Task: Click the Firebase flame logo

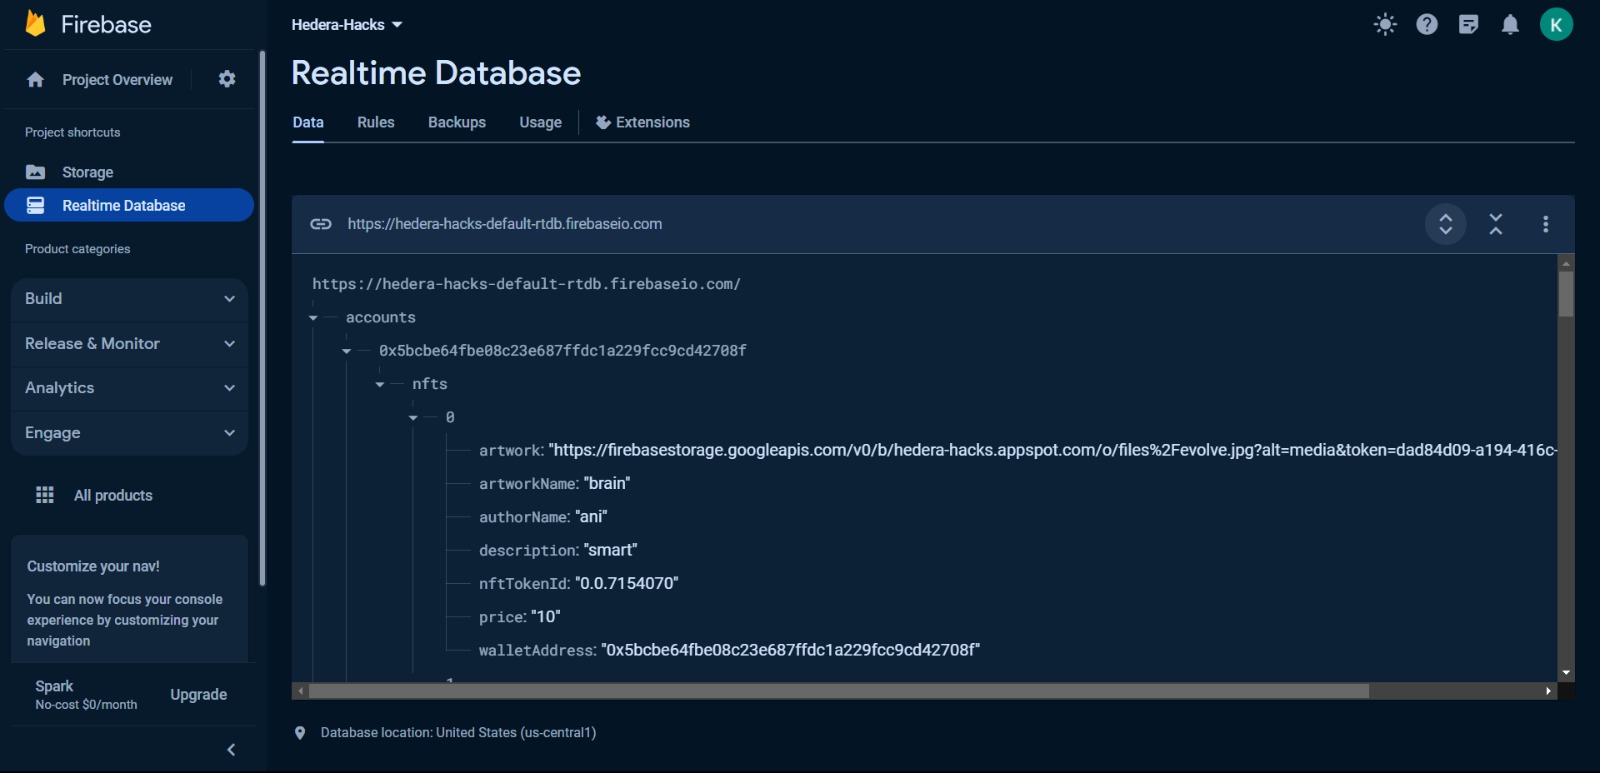Action: [x=35, y=24]
